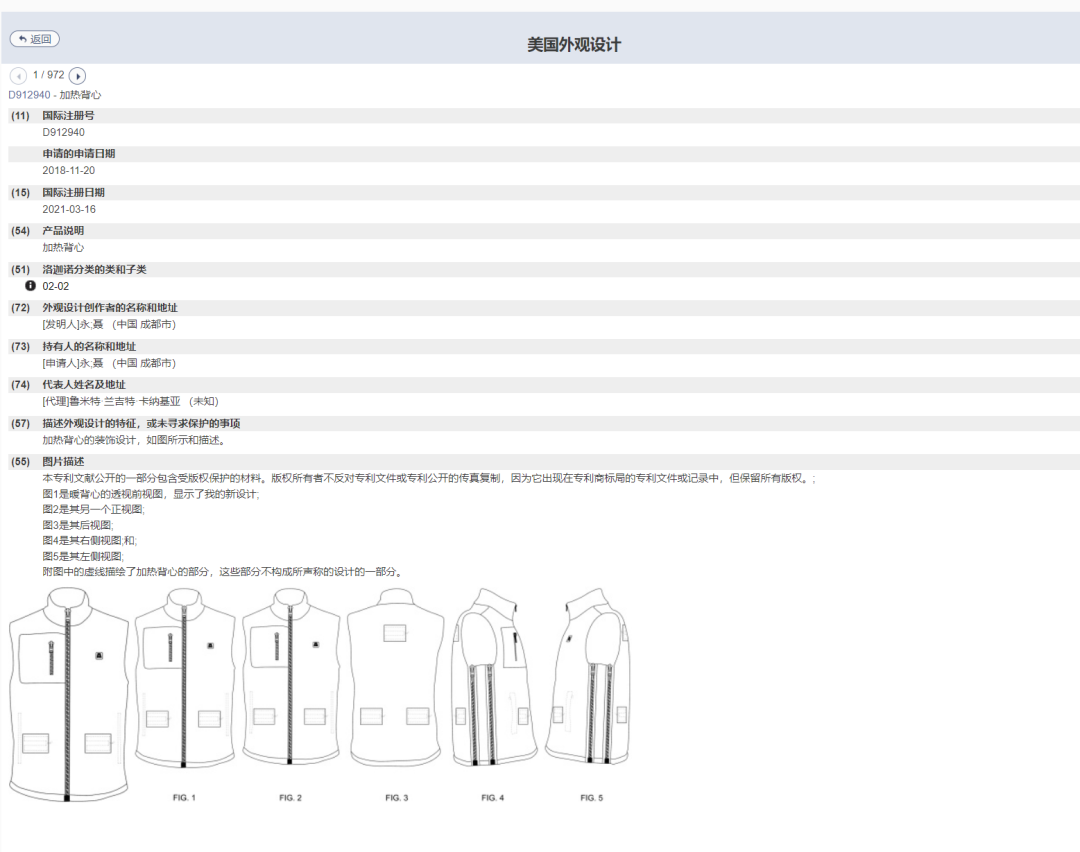Select the (72) field code
Image resolution: width=1080 pixels, height=852 pixels.
coord(20,308)
